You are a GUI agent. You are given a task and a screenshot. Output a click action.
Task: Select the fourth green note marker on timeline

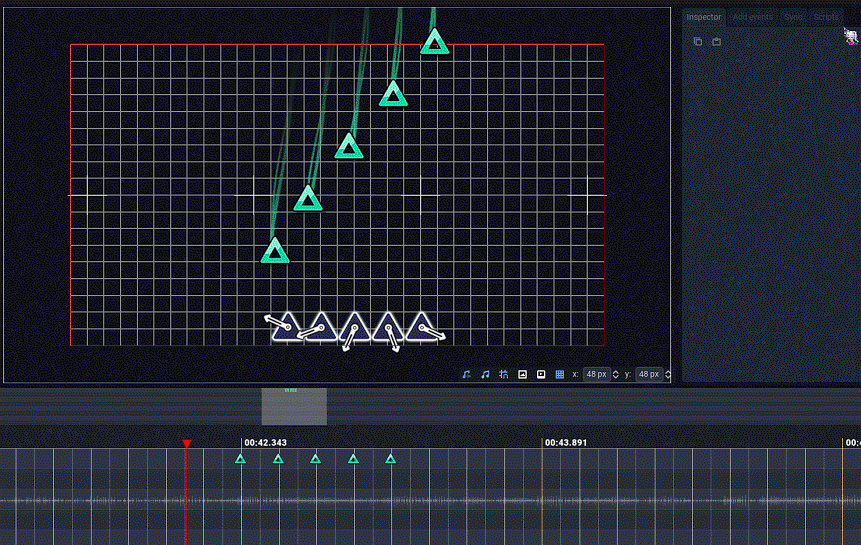[x=354, y=459]
